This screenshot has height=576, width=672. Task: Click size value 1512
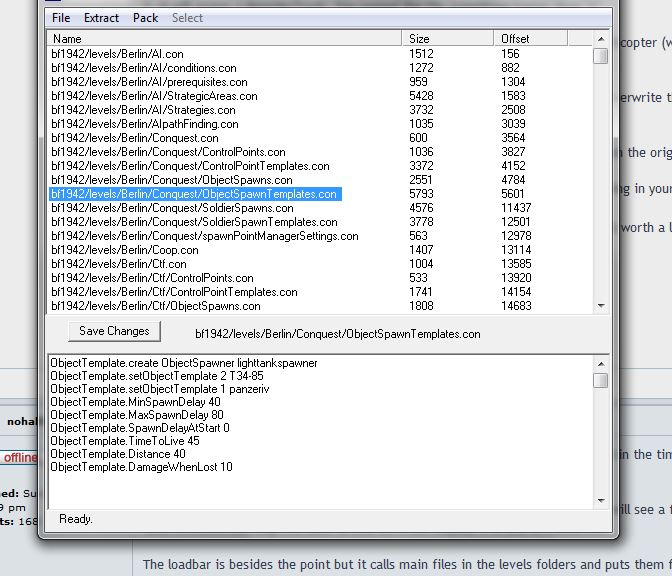421,54
